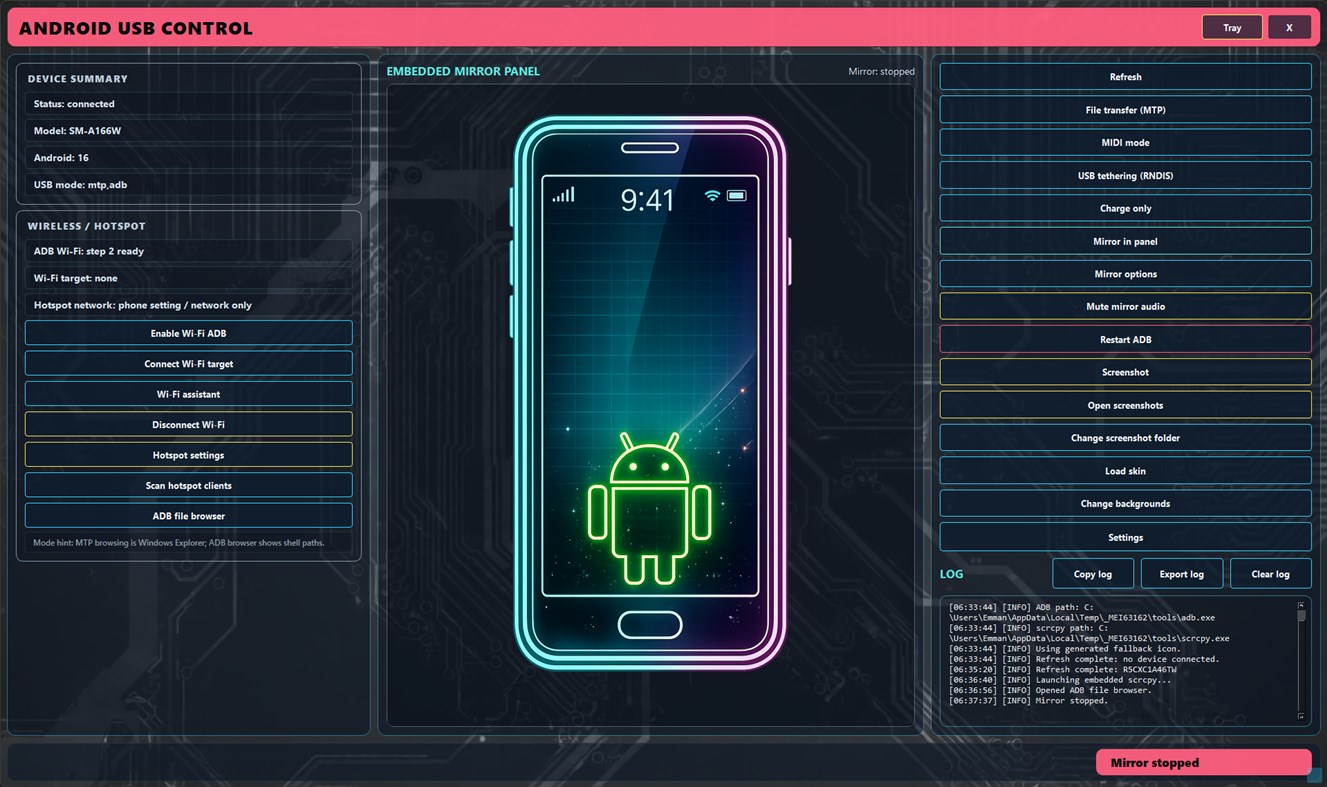The width and height of the screenshot is (1327, 787).
Task: Click 'Status: connected' row
Action: click(x=189, y=104)
